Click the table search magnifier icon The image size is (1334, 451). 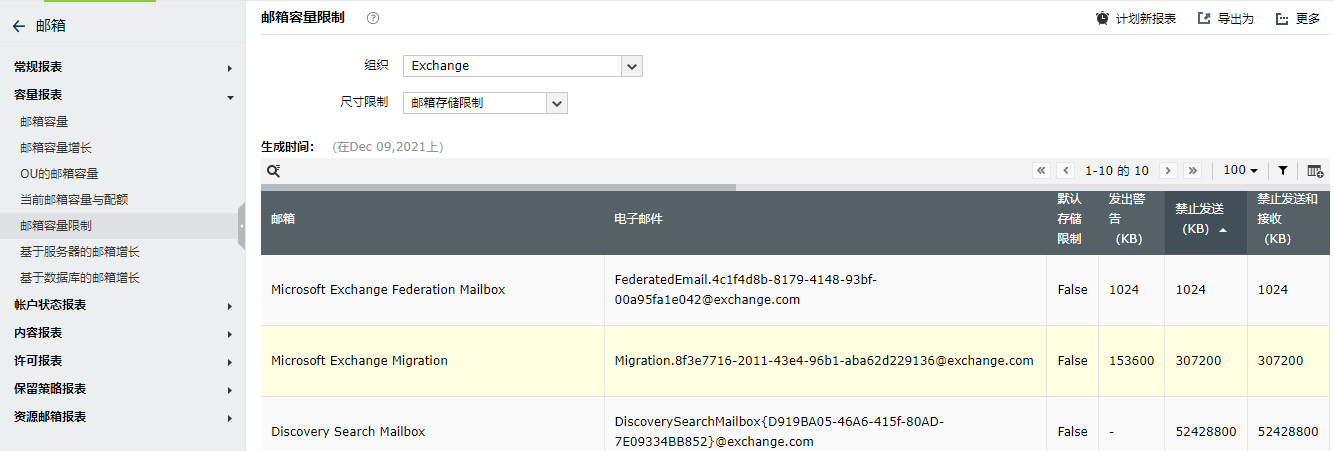(x=272, y=171)
